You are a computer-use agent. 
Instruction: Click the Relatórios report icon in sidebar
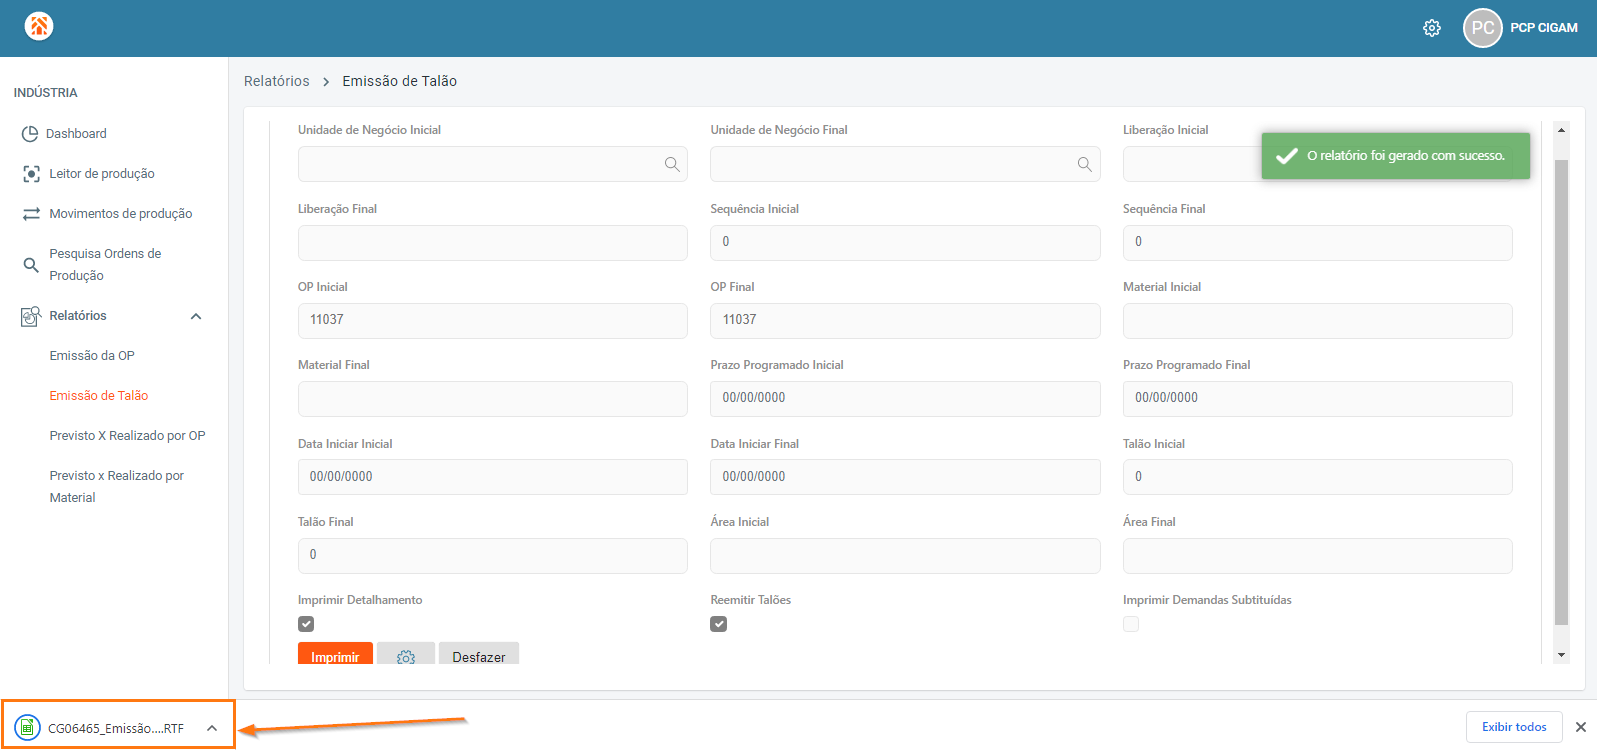pyautogui.click(x=31, y=316)
